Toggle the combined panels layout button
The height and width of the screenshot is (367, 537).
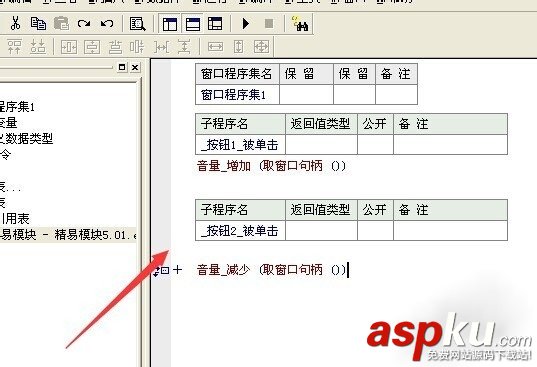(215, 24)
